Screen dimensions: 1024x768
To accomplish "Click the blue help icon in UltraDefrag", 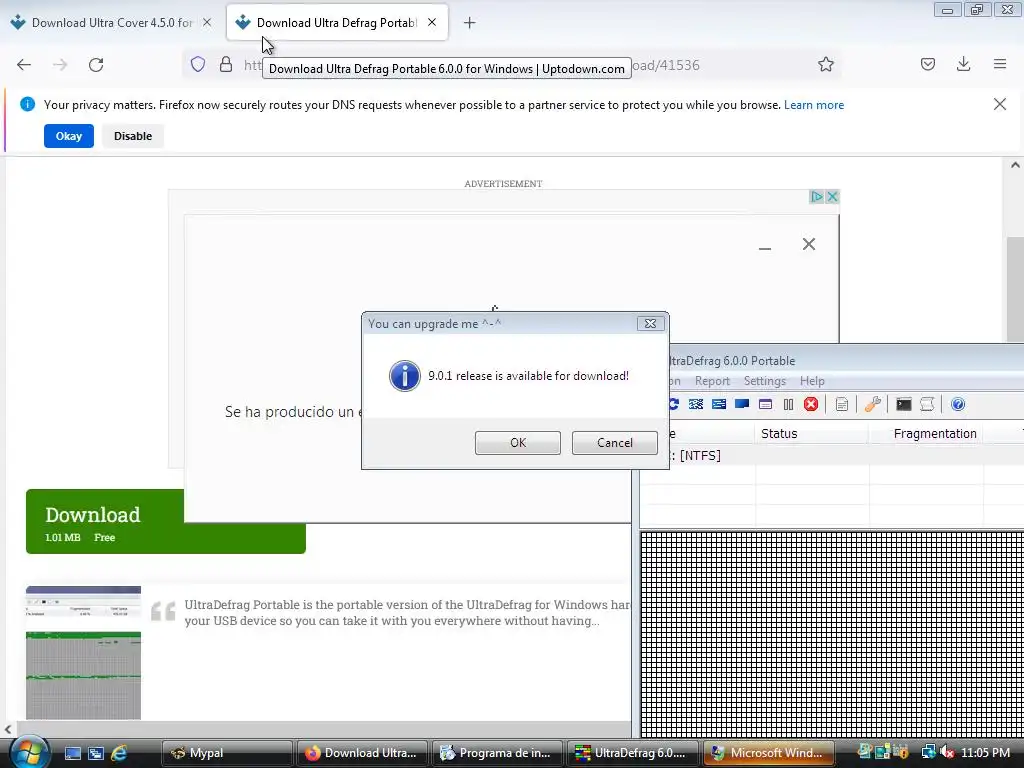I will [x=957, y=404].
